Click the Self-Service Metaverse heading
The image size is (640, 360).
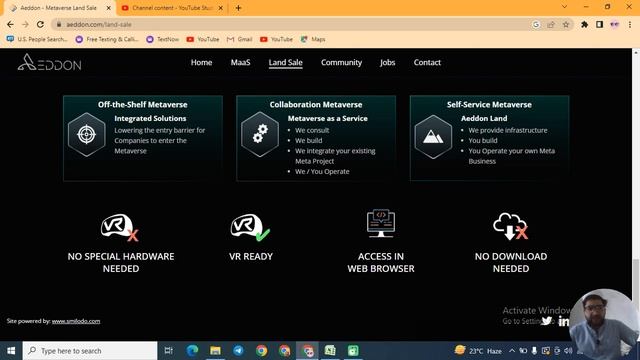[489, 104]
